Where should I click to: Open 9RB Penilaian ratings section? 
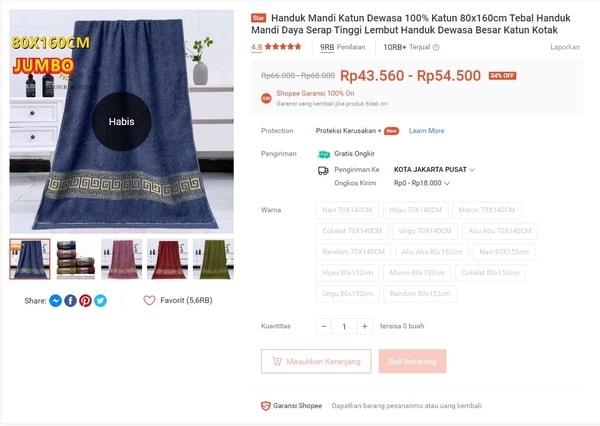tap(342, 47)
